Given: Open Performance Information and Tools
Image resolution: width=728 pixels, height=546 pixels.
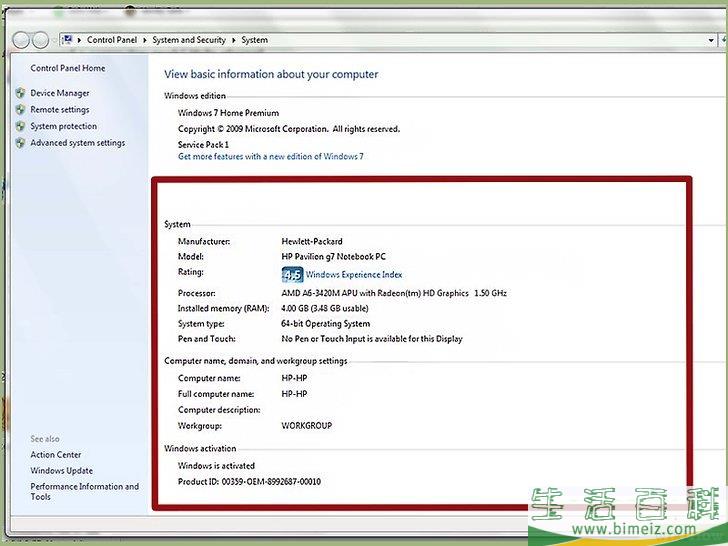Looking at the screenshot, I should (x=84, y=492).
